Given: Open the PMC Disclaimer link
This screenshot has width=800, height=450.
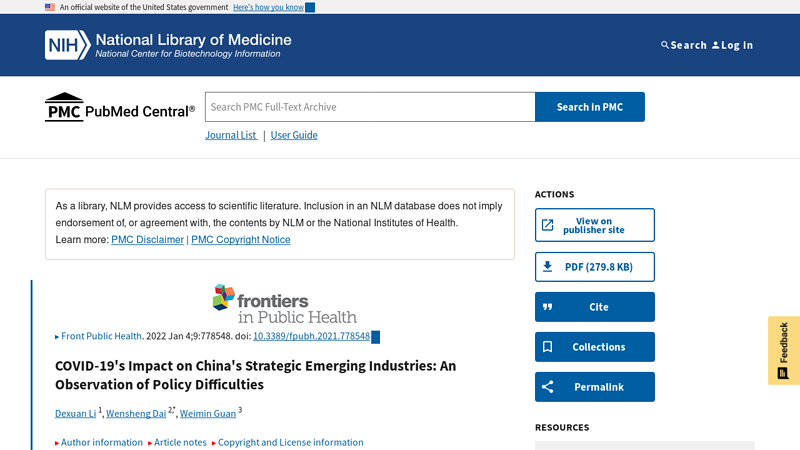Looking at the screenshot, I should [147, 240].
